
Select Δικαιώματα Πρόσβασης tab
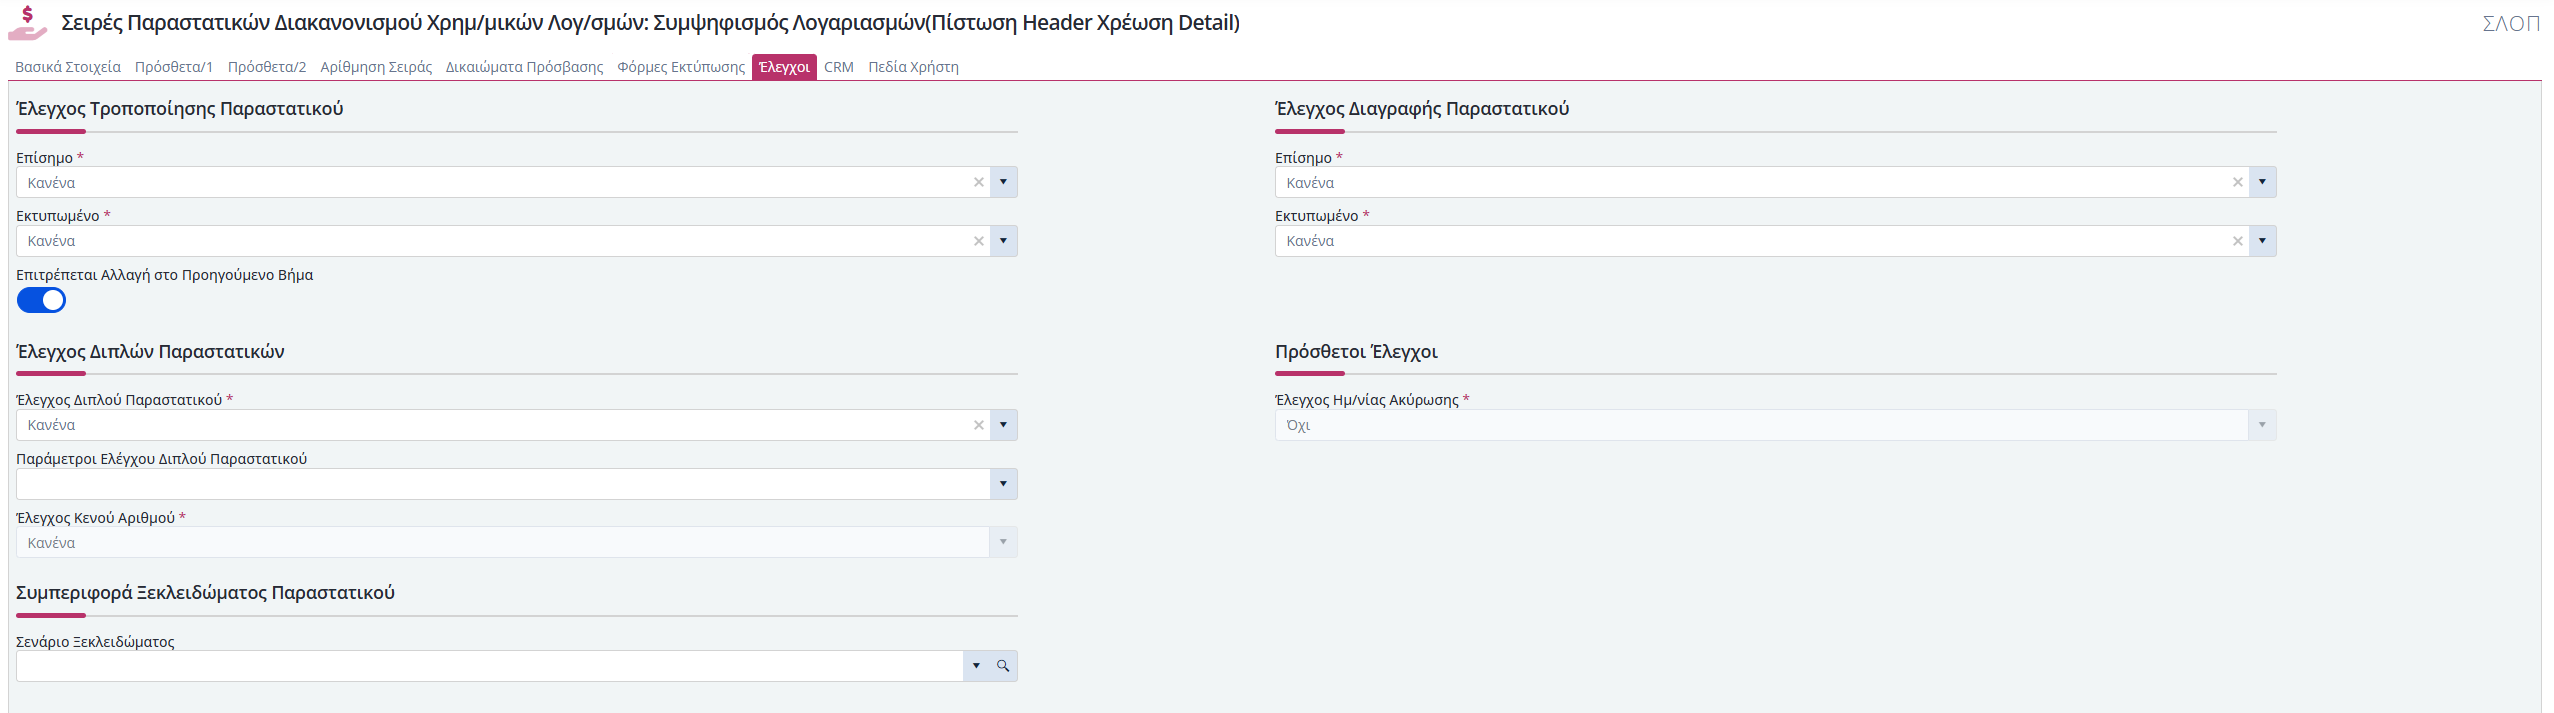click(524, 67)
